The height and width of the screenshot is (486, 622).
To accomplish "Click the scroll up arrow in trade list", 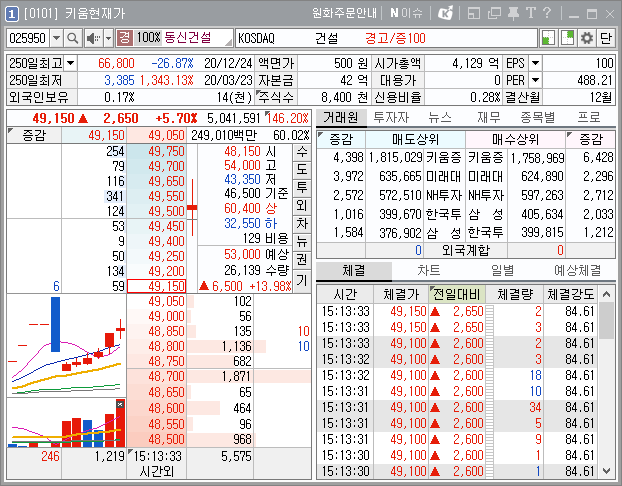I will click(606, 294).
